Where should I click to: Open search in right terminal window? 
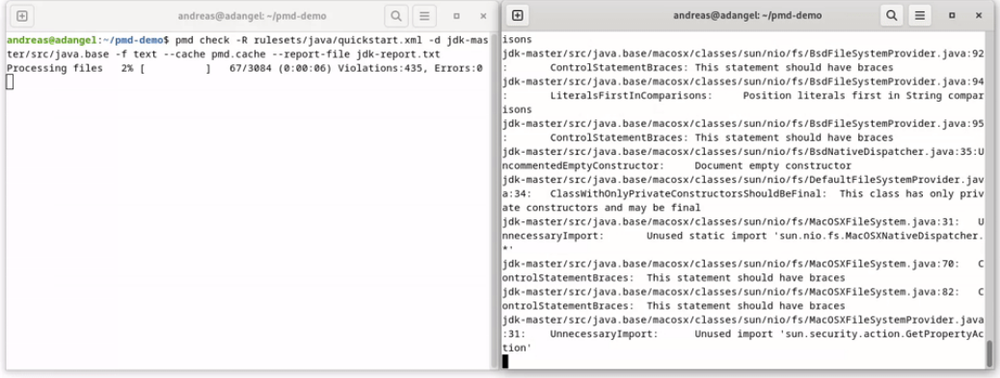click(892, 15)
